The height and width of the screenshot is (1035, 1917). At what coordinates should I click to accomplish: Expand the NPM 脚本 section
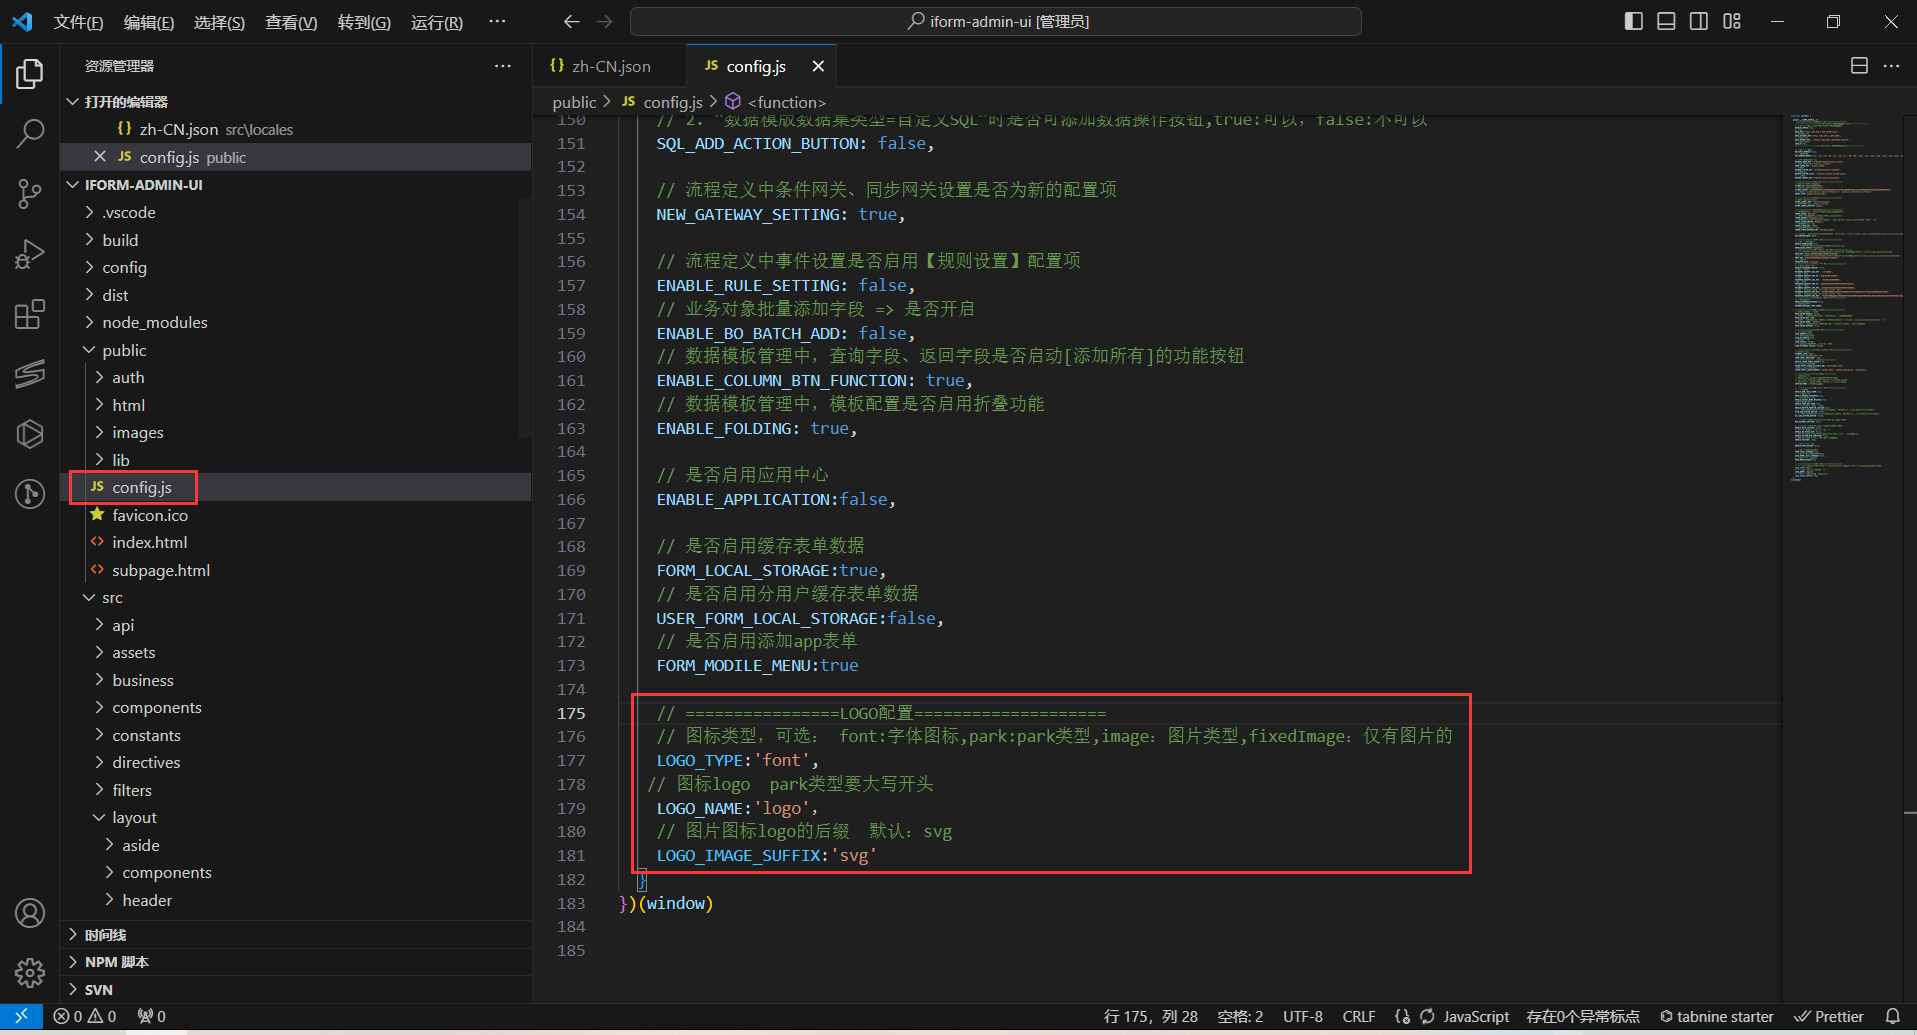[x=116, y=962]
